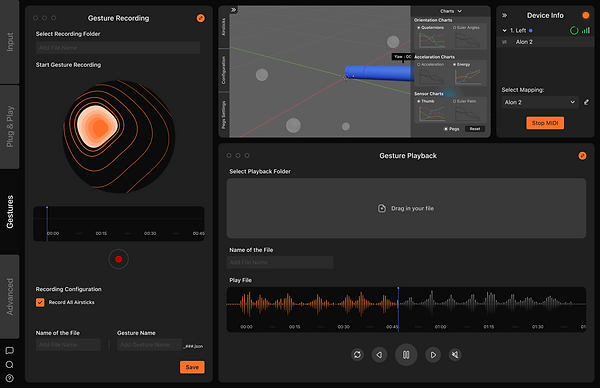Viewport: 600px width, 388px height.
Task: Click the Reset button in charts panel
Action: coord(475,129)
